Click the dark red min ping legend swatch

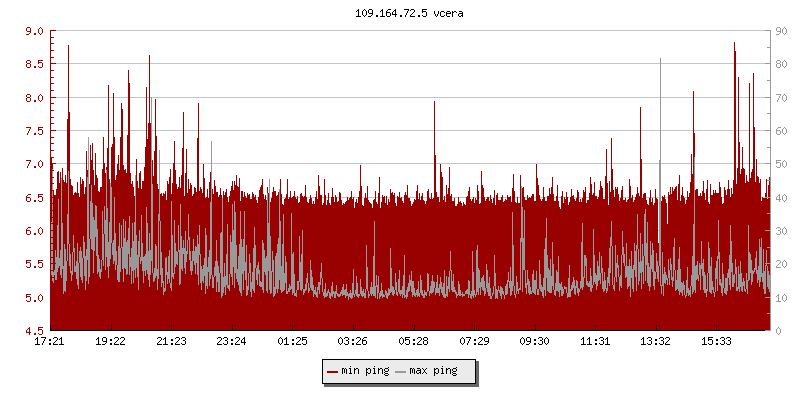pos(333,371)
